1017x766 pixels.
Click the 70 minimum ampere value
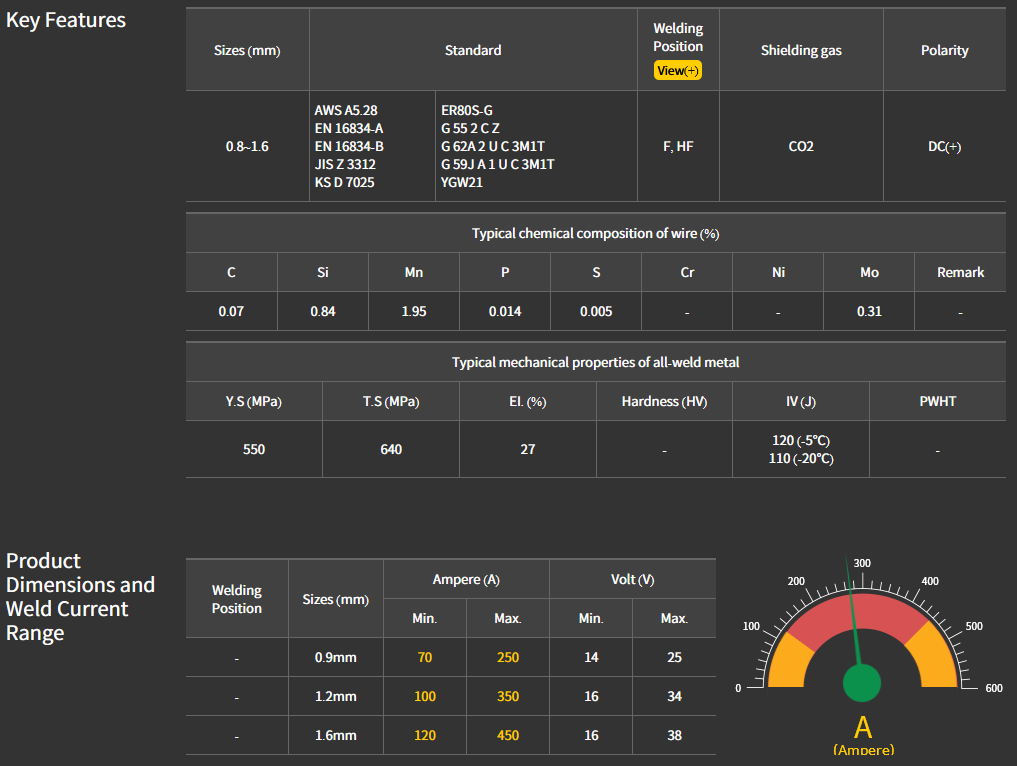[425, 657]
